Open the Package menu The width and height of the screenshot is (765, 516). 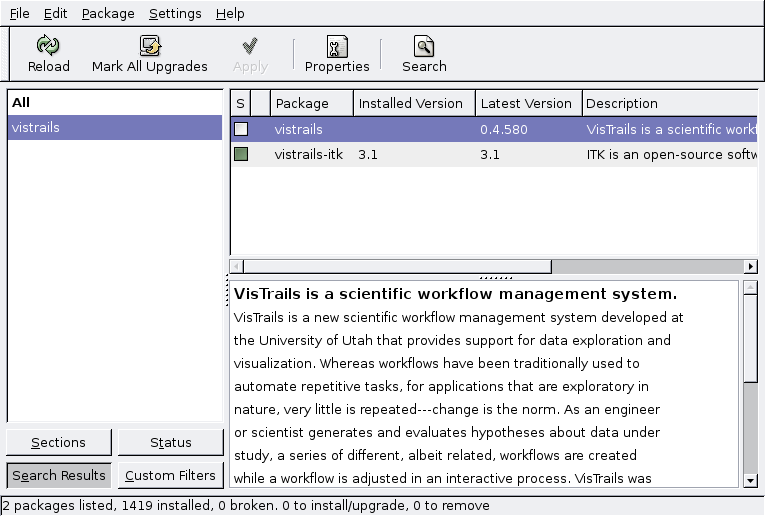(x=107, y=14)
